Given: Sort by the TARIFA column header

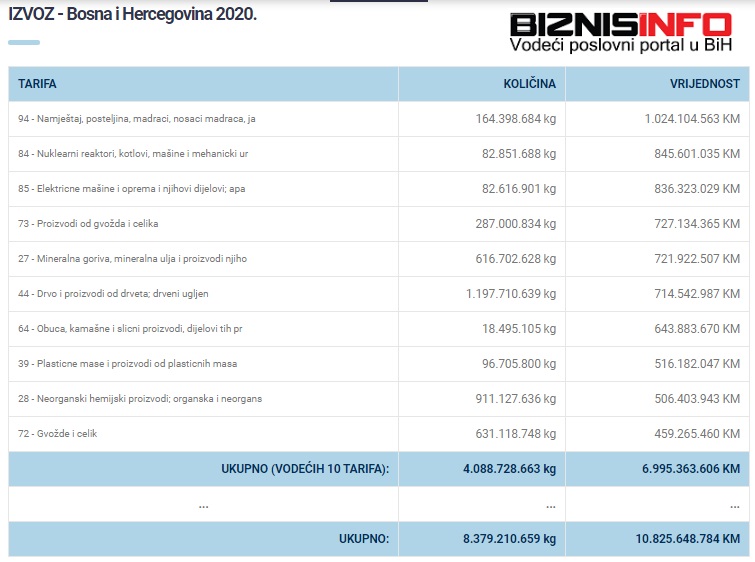Looking at the screenshot, I should click(x=37, y=84).
